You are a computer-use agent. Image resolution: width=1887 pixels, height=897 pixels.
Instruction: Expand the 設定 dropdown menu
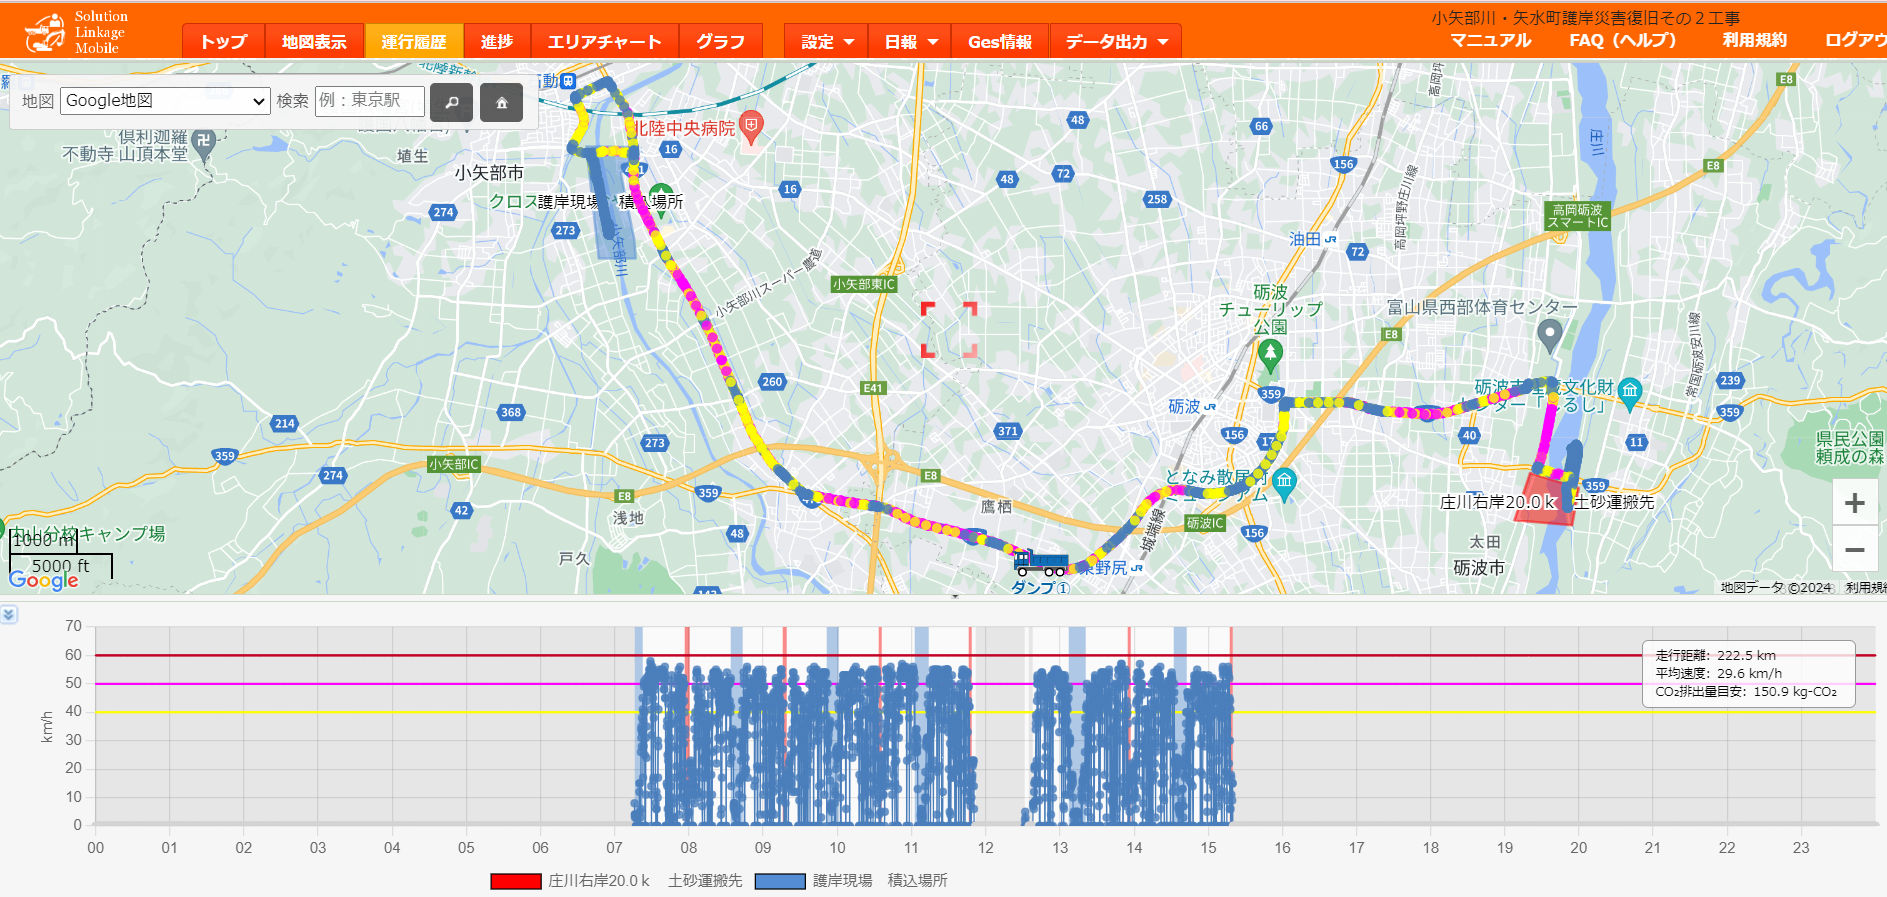click(827, 42)
